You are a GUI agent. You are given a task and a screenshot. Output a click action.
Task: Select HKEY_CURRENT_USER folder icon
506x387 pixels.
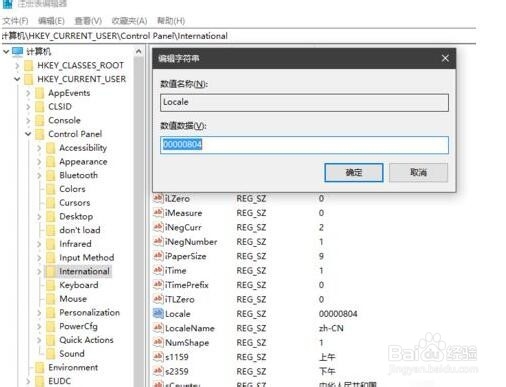(29, 79)
